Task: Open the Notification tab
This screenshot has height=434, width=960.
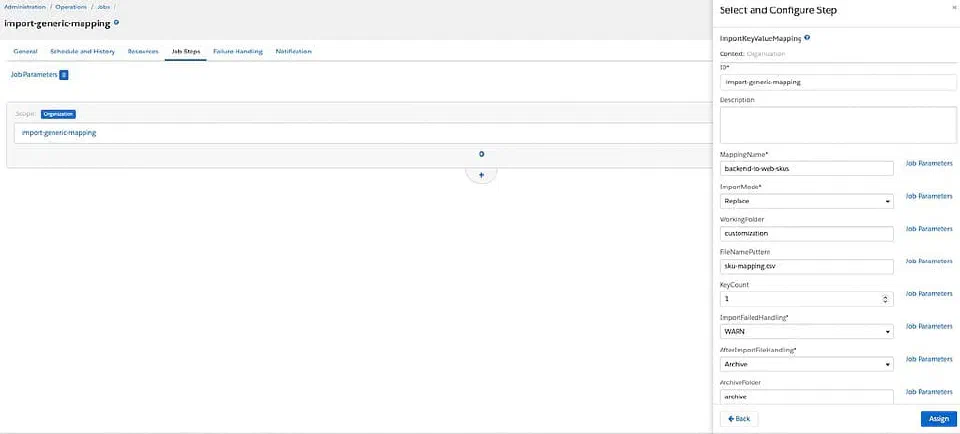Action: point(293,51)
